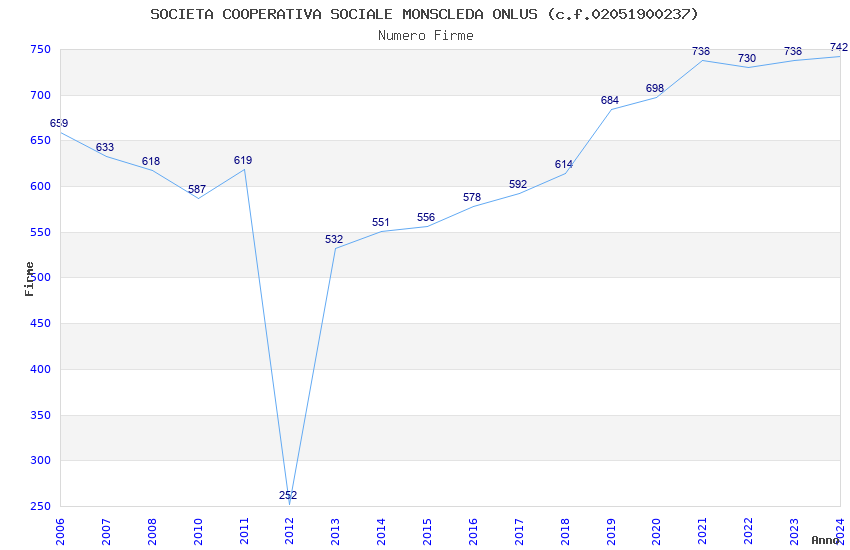Select the 698 data label
850x550 pixels.
655,88
